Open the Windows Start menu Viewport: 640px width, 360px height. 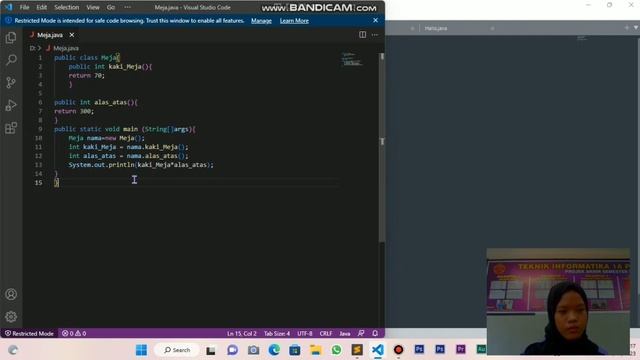(x=142, y=350)
